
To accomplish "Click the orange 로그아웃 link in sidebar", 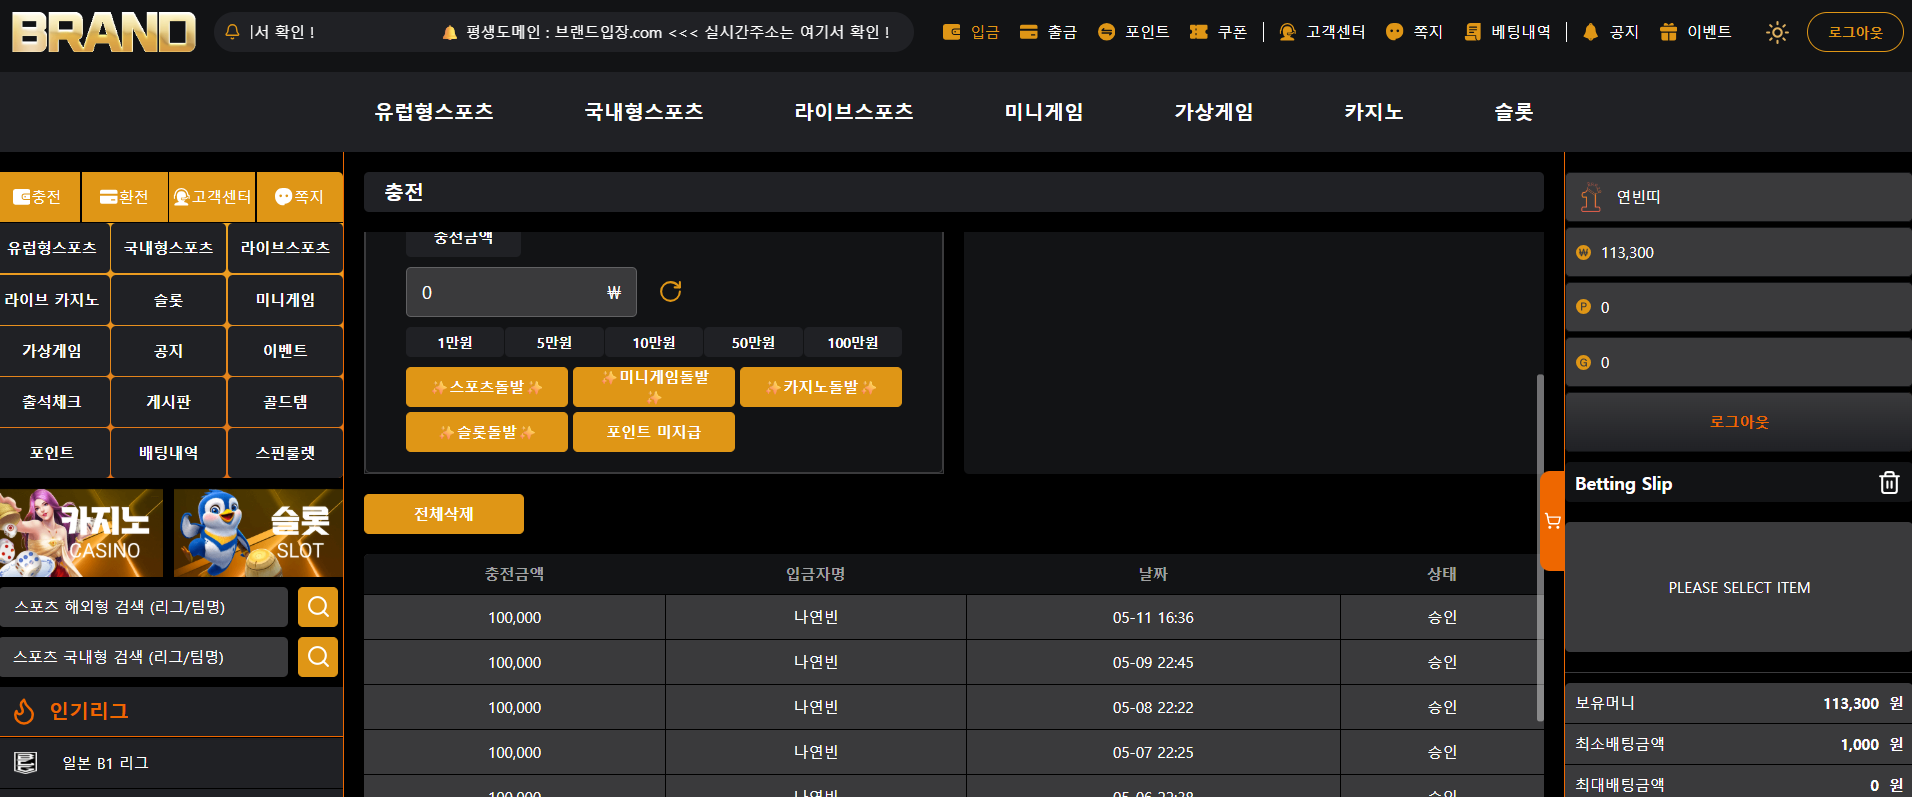I will click(x=1739, y=422).
